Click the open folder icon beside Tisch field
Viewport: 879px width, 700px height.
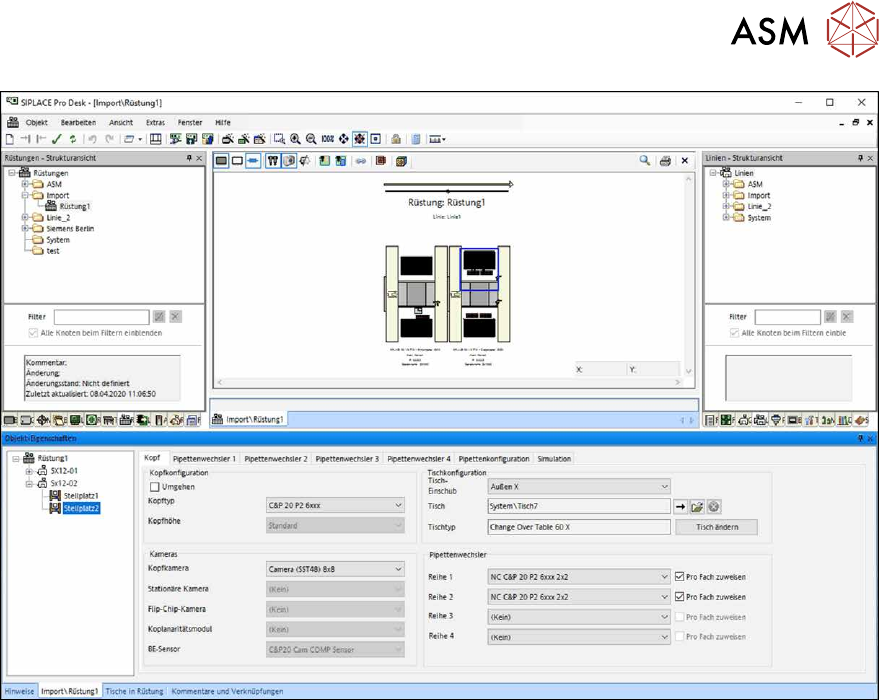697,507
